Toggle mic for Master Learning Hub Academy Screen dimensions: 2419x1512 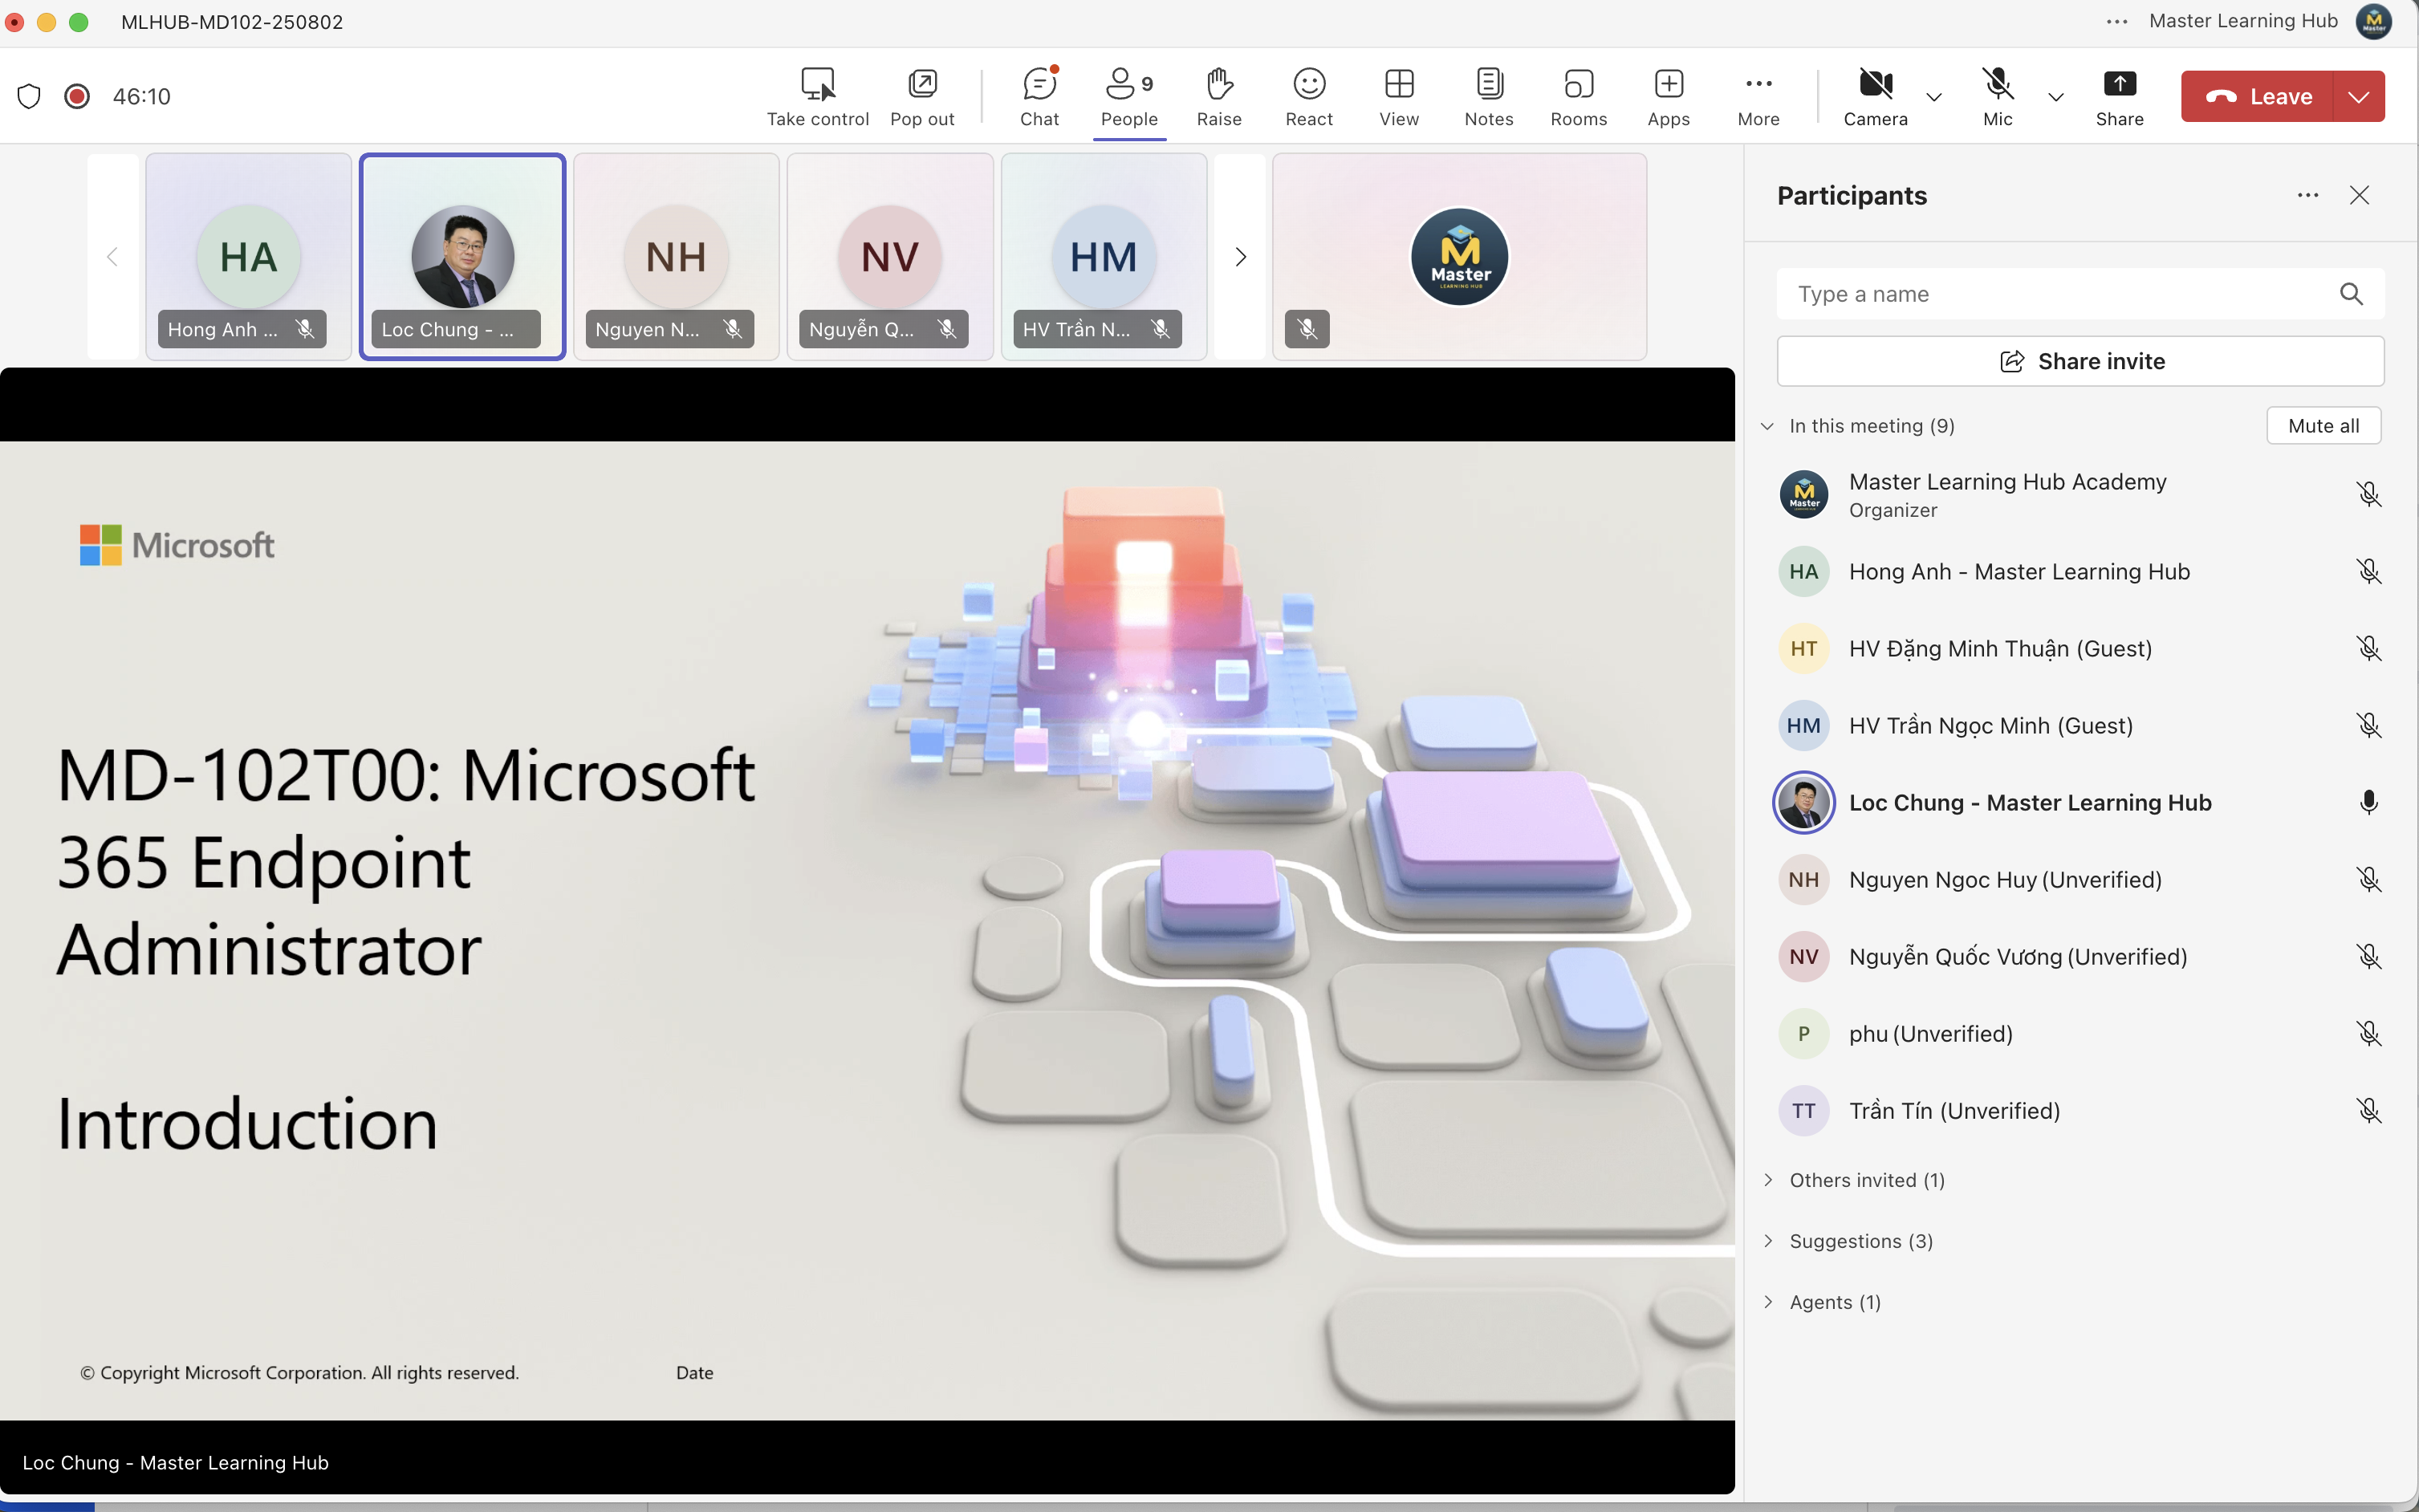click(2369, 494)
